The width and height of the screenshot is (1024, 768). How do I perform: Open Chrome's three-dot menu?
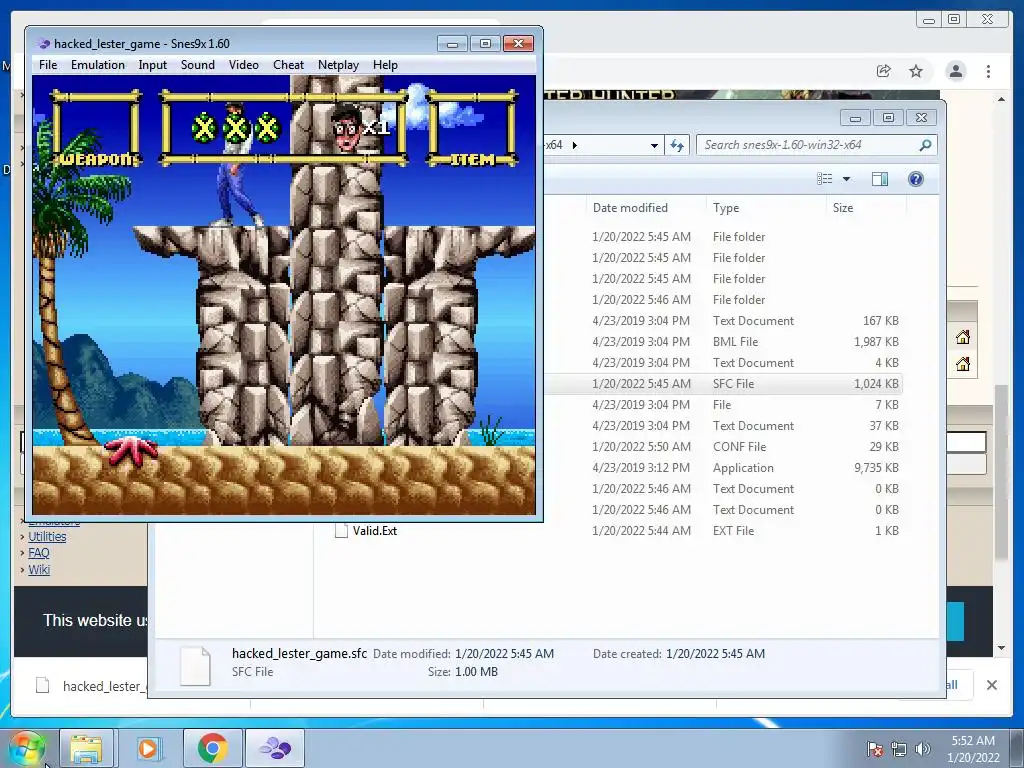click(988, 71)
